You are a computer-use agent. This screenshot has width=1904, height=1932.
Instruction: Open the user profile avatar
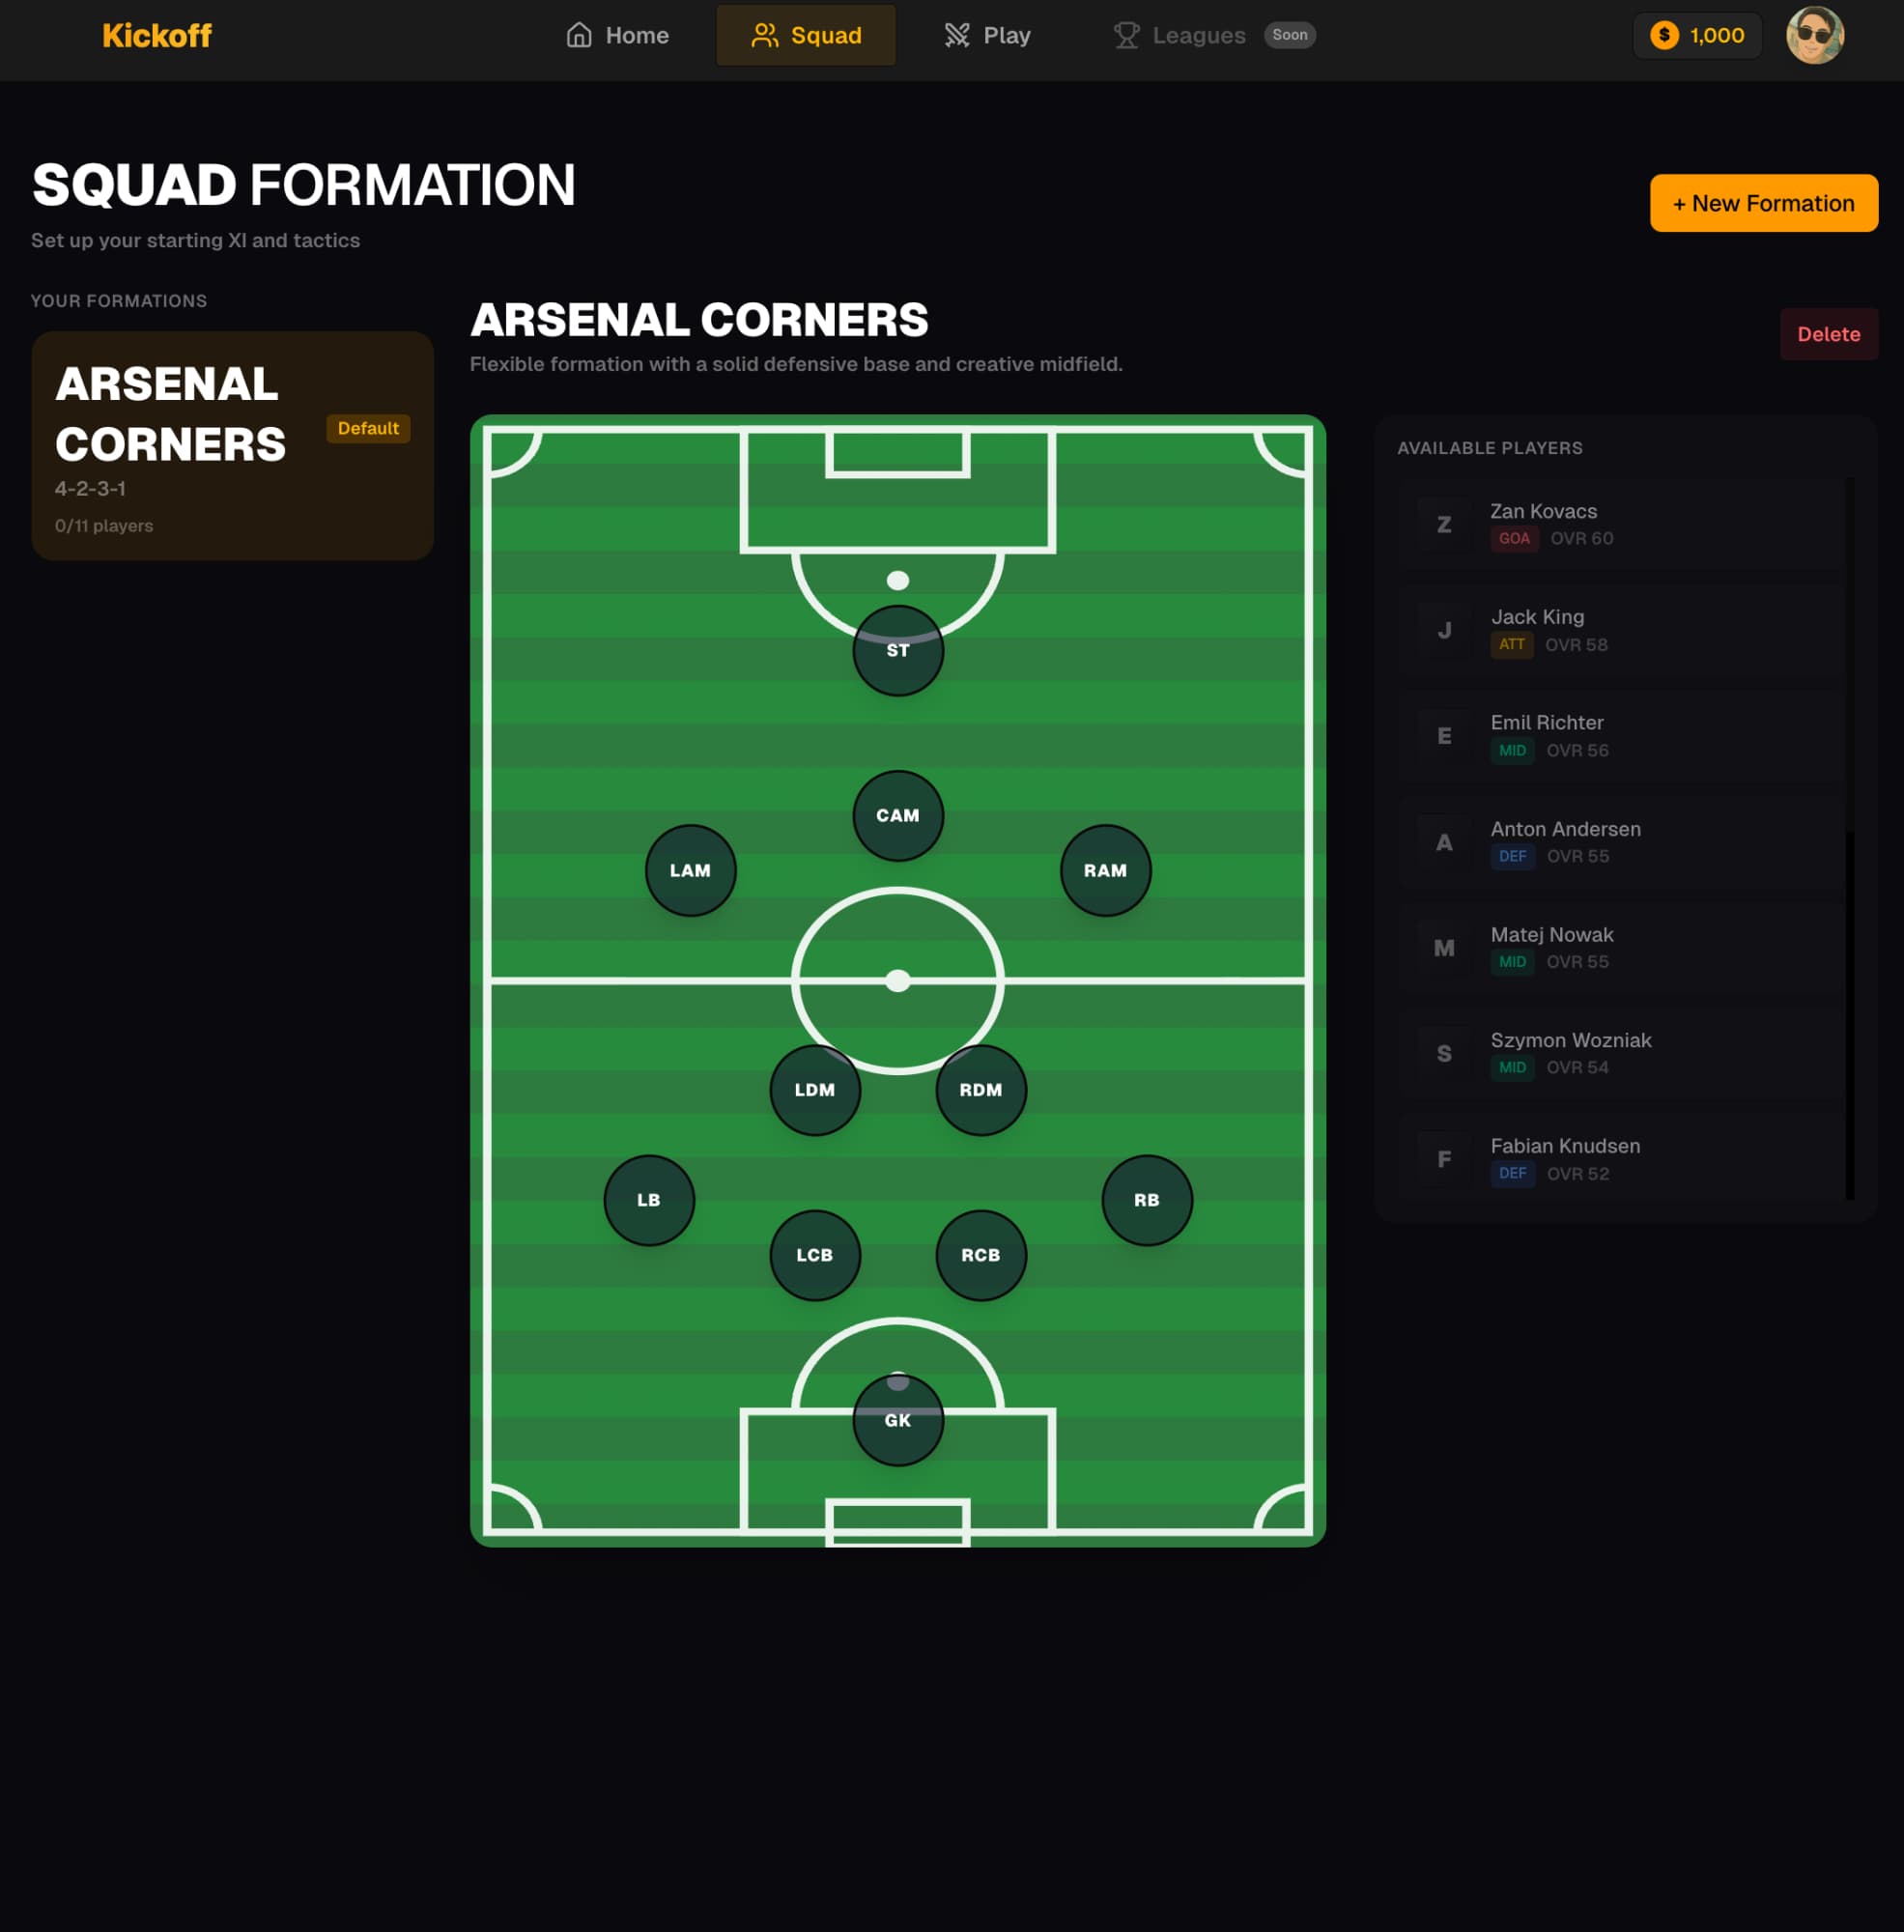coord(1814,36)
